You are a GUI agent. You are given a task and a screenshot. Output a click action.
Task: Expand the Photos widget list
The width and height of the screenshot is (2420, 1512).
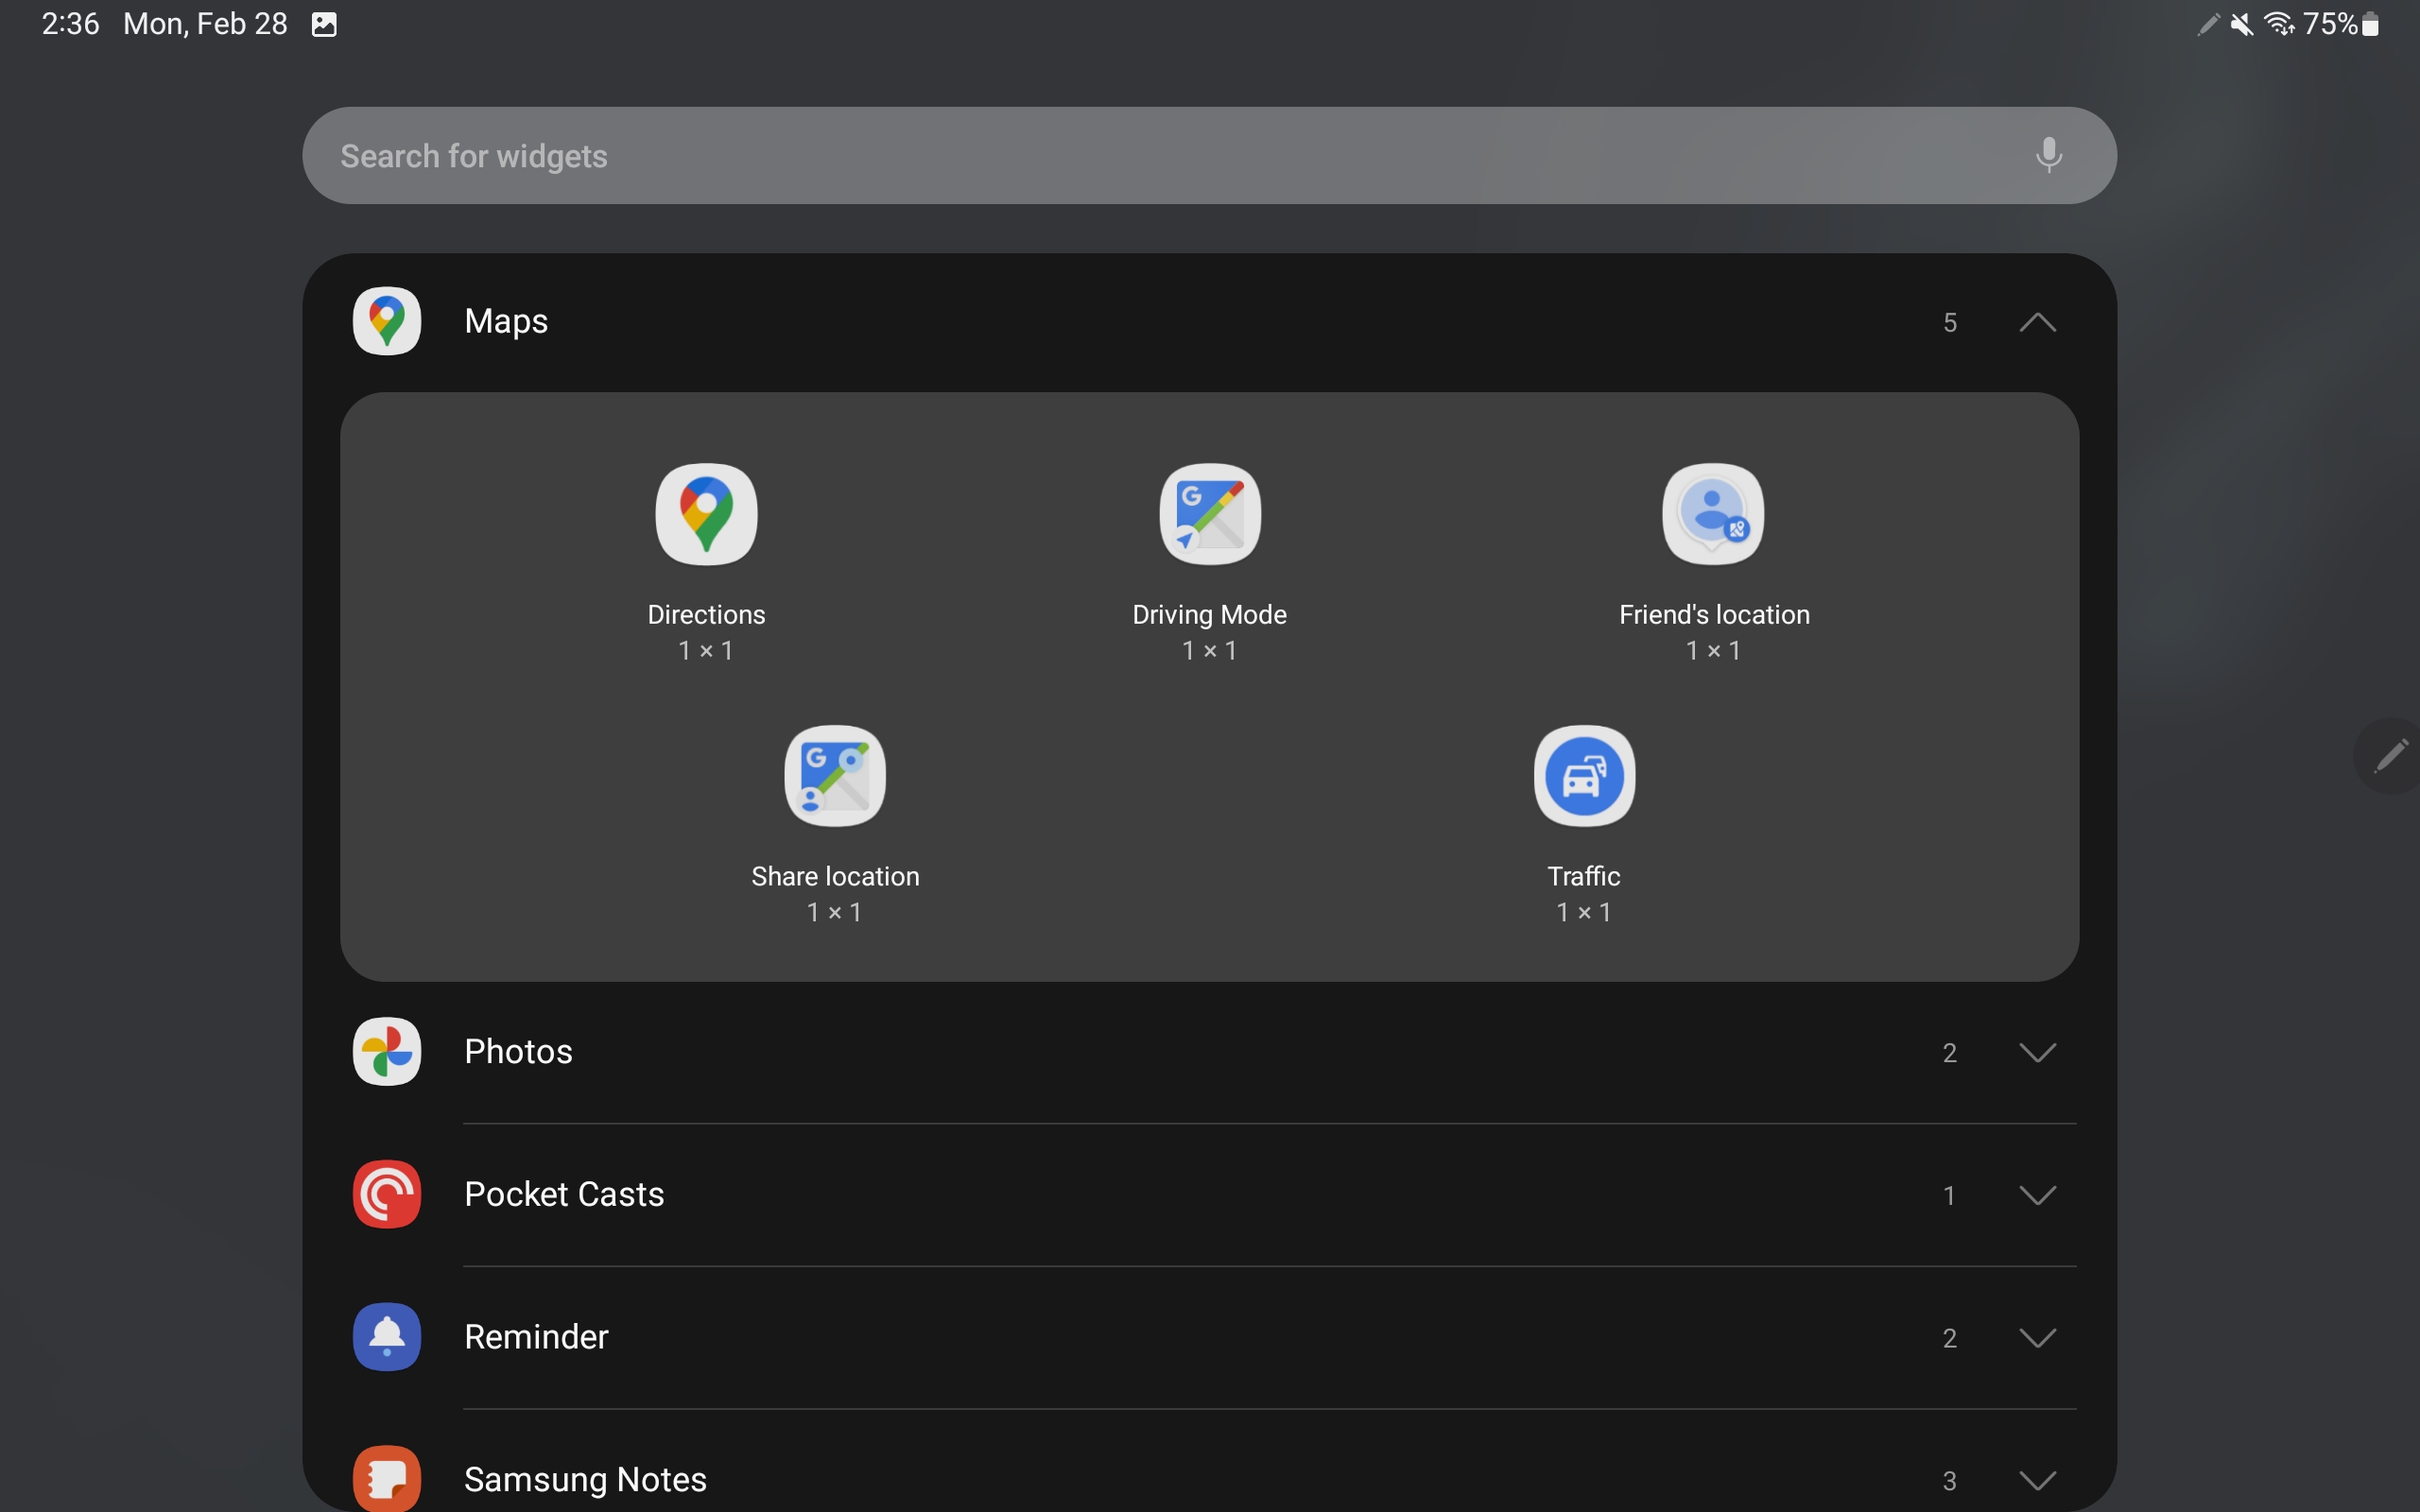(x=2037, y=1052)
